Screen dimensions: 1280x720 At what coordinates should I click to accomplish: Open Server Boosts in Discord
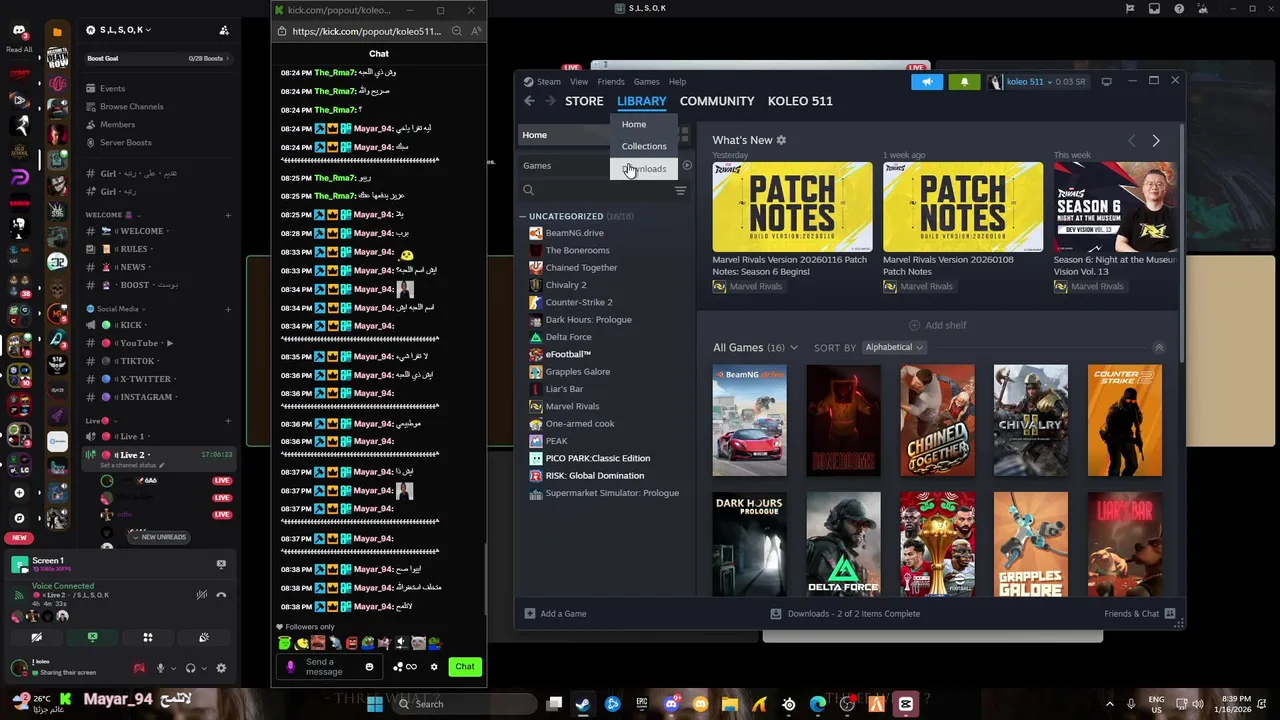(x=126, y=143)
